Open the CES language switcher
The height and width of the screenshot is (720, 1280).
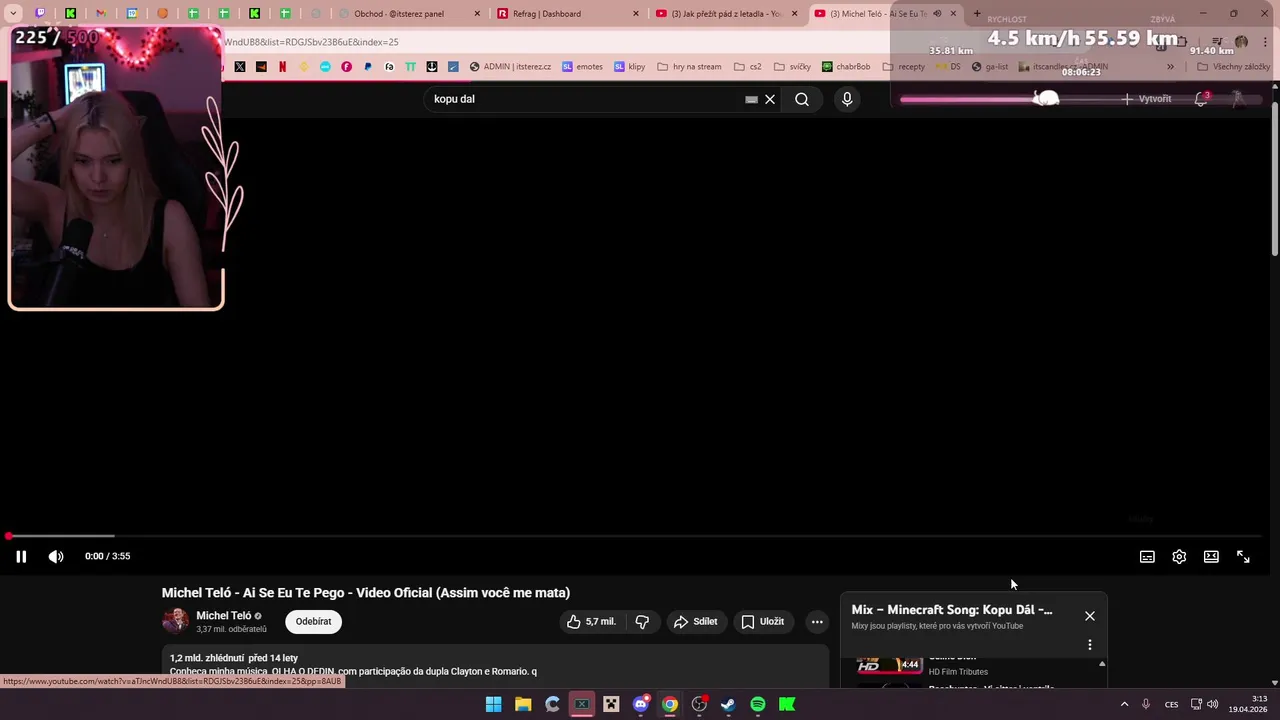tap(1171, 705)
